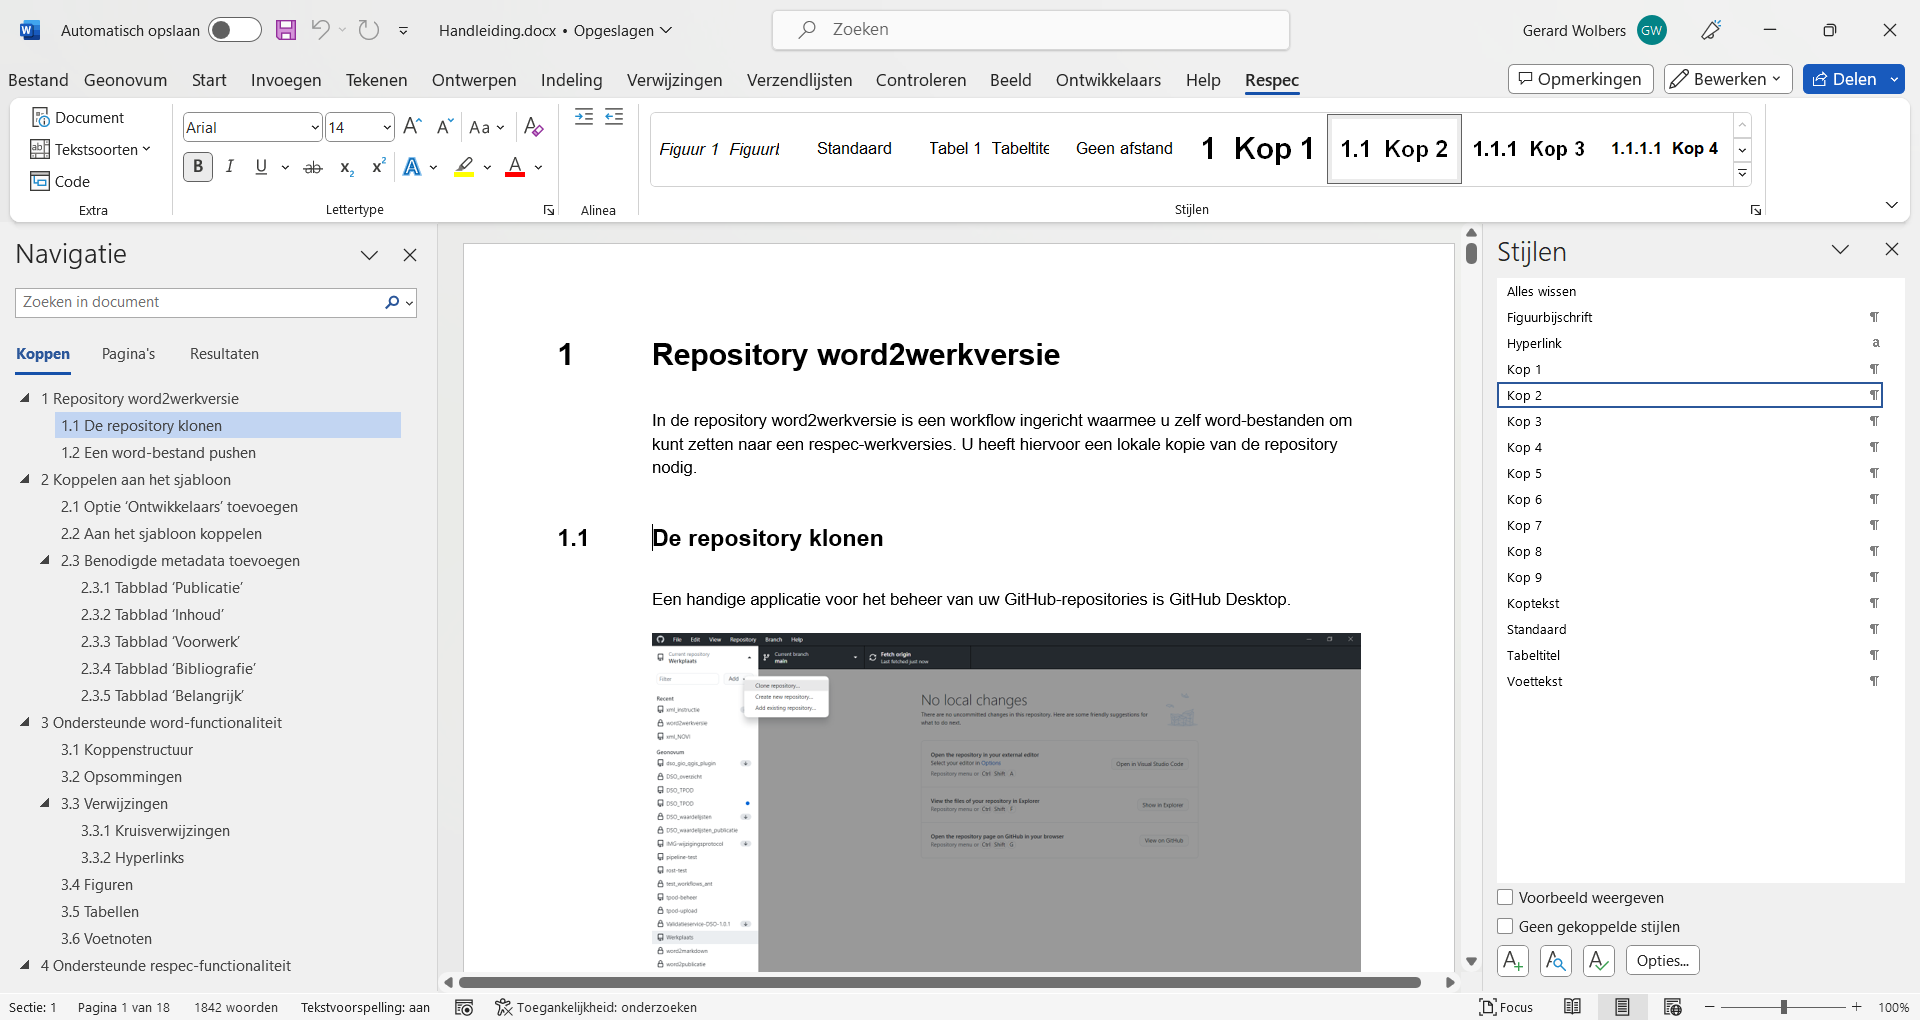Open accessibility checker in status bar
Image resolution: width=1920 pixels, height=1020 pixels.
[596, 1007]
